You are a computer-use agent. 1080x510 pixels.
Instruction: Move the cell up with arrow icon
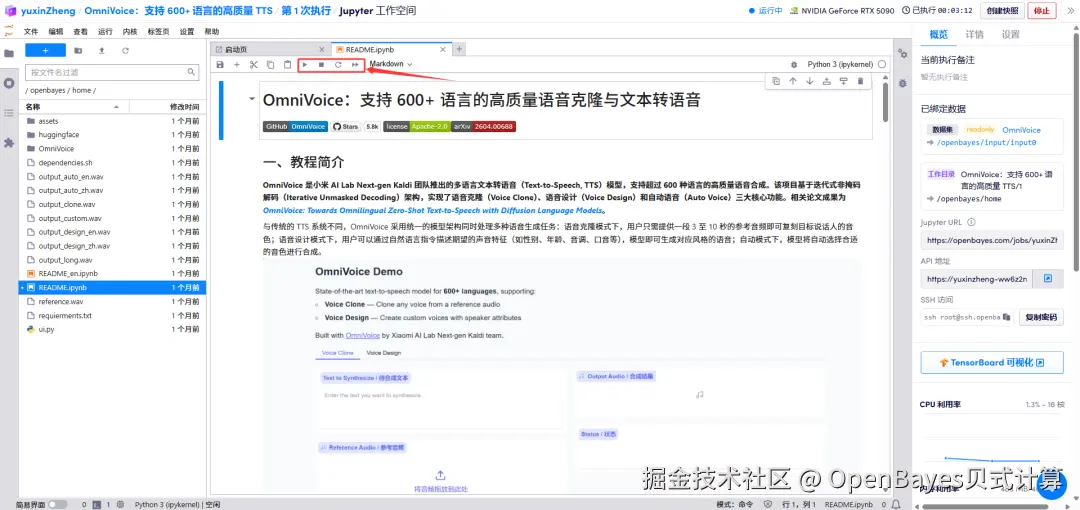point(793,81)
